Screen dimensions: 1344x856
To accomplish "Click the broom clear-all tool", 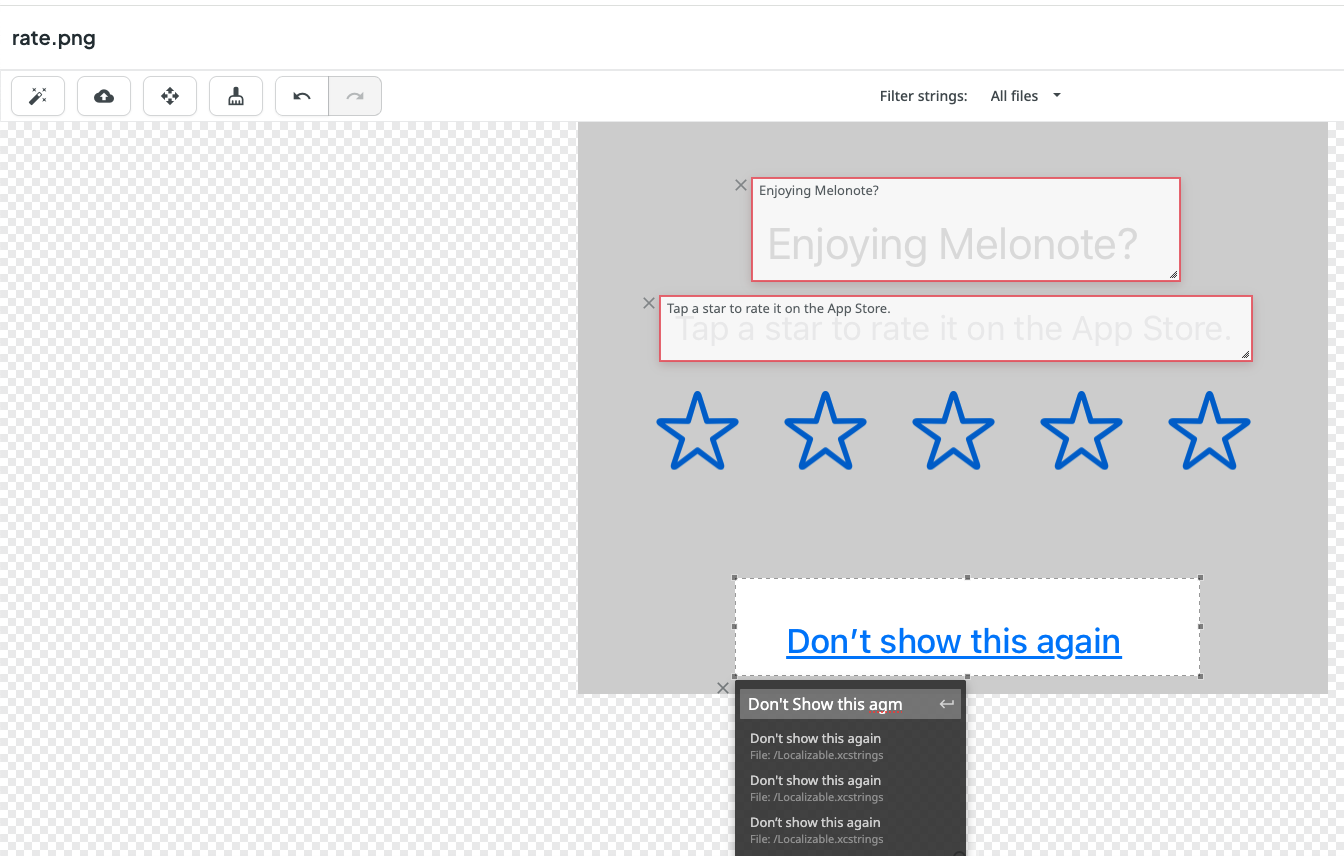I will [236, 96].
